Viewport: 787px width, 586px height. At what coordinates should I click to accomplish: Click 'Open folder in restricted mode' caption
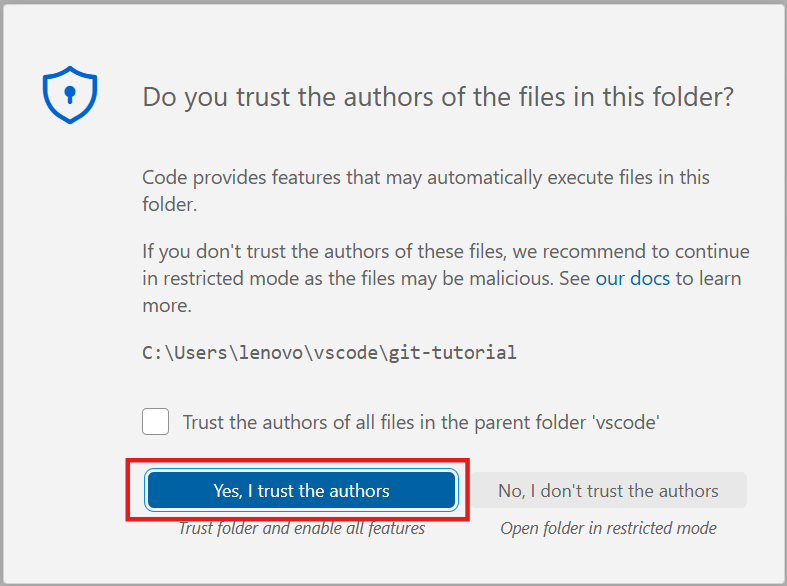[x=608, y=528]
